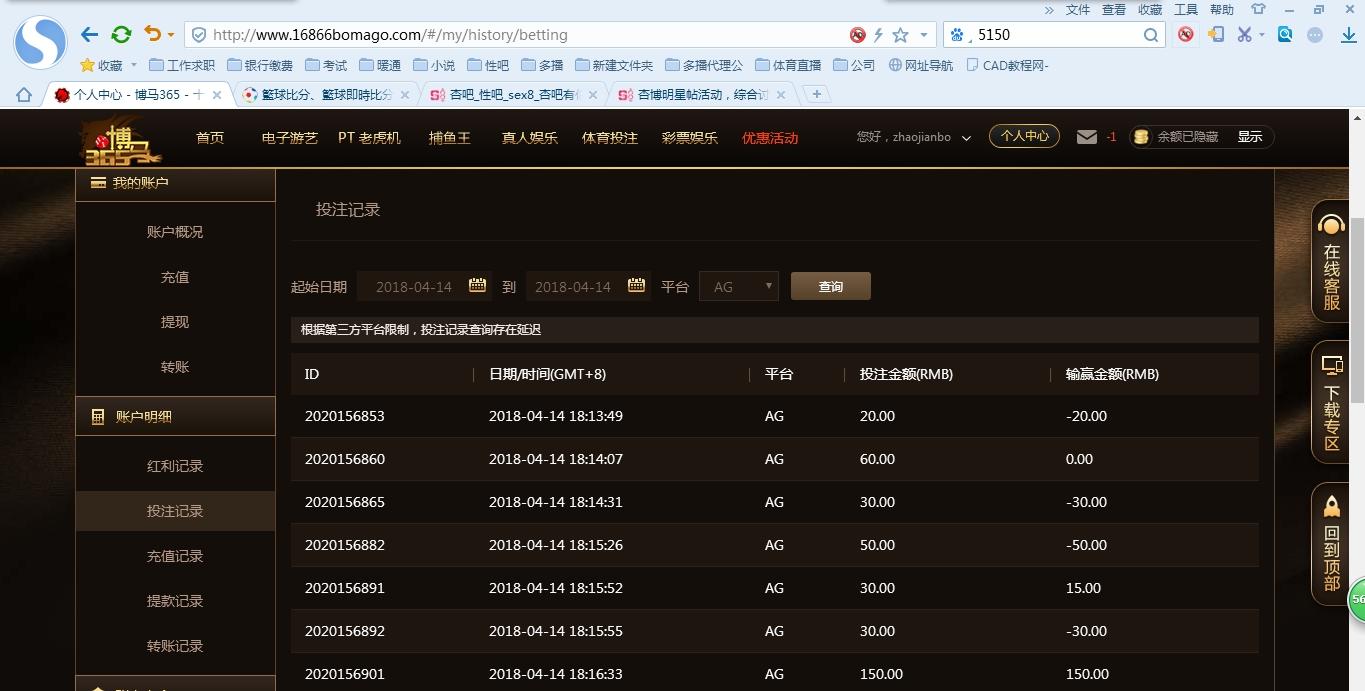Click the page vertical scrollbar
1365x691 pixels.
point(1356,300)
